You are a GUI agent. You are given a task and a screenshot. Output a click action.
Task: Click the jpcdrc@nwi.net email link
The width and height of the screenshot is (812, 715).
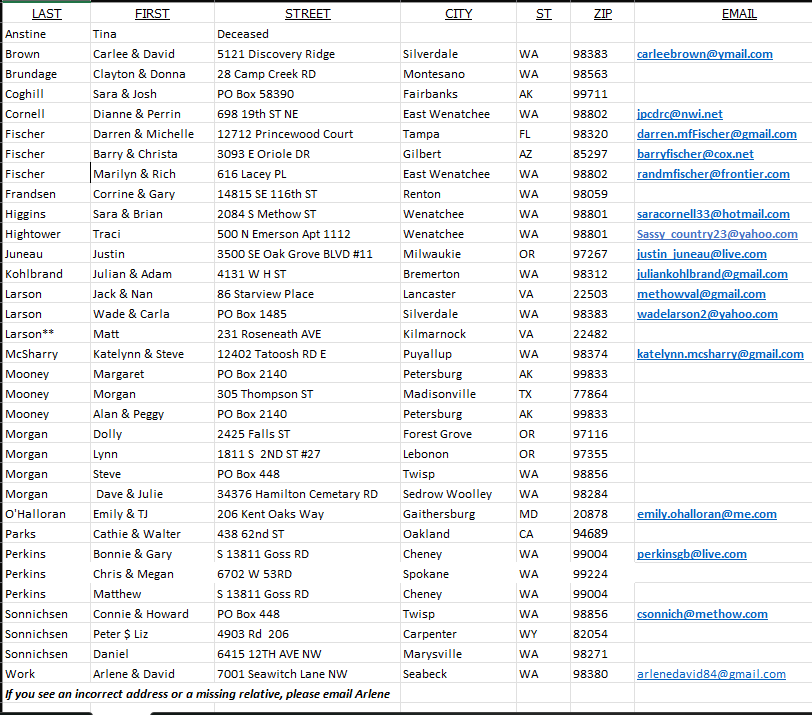pyautogui.click(x=679, y=114)
